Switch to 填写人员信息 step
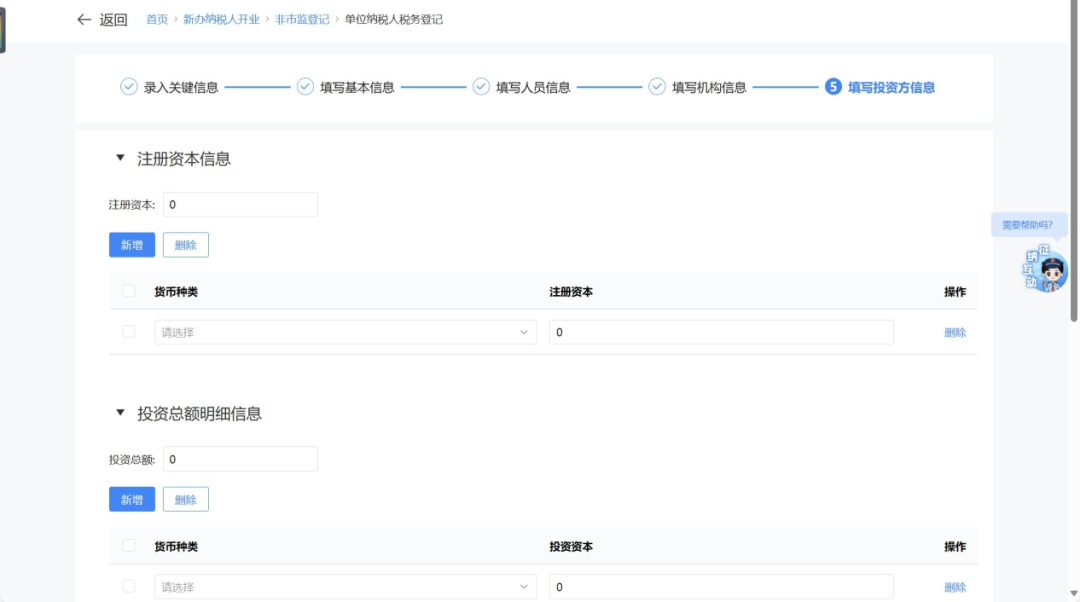1080x602 pixels. [533, 87]
